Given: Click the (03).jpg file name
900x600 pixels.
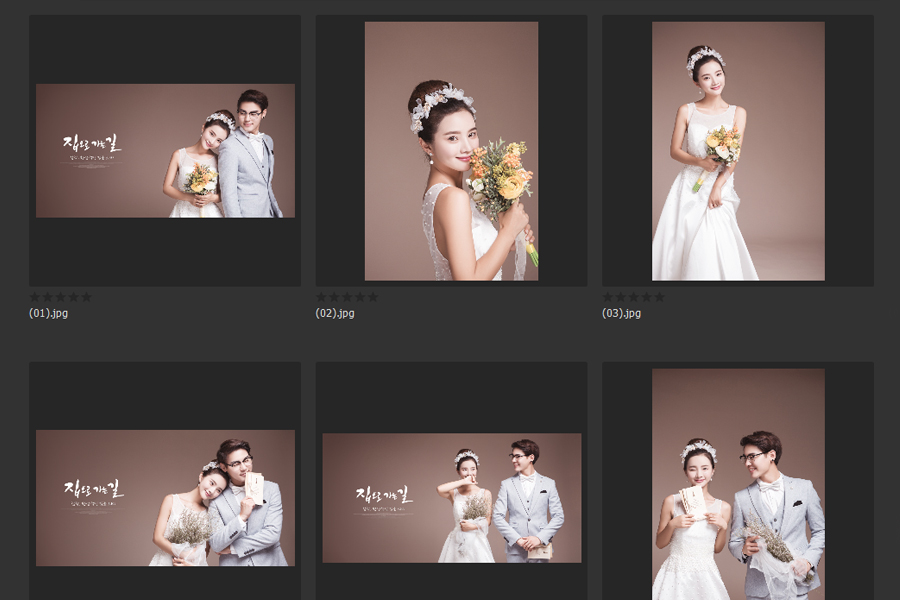Looking at the screenshot, I should coord(621,313).
